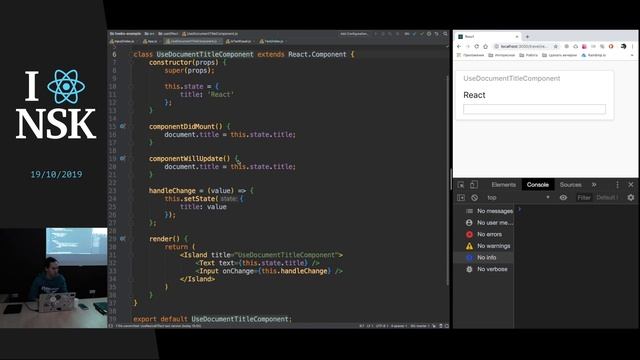Image resolution: width=640 pixels, height=360 pixels.
Task: Open Chrome three-dot menu
Action: click(633, 47)
